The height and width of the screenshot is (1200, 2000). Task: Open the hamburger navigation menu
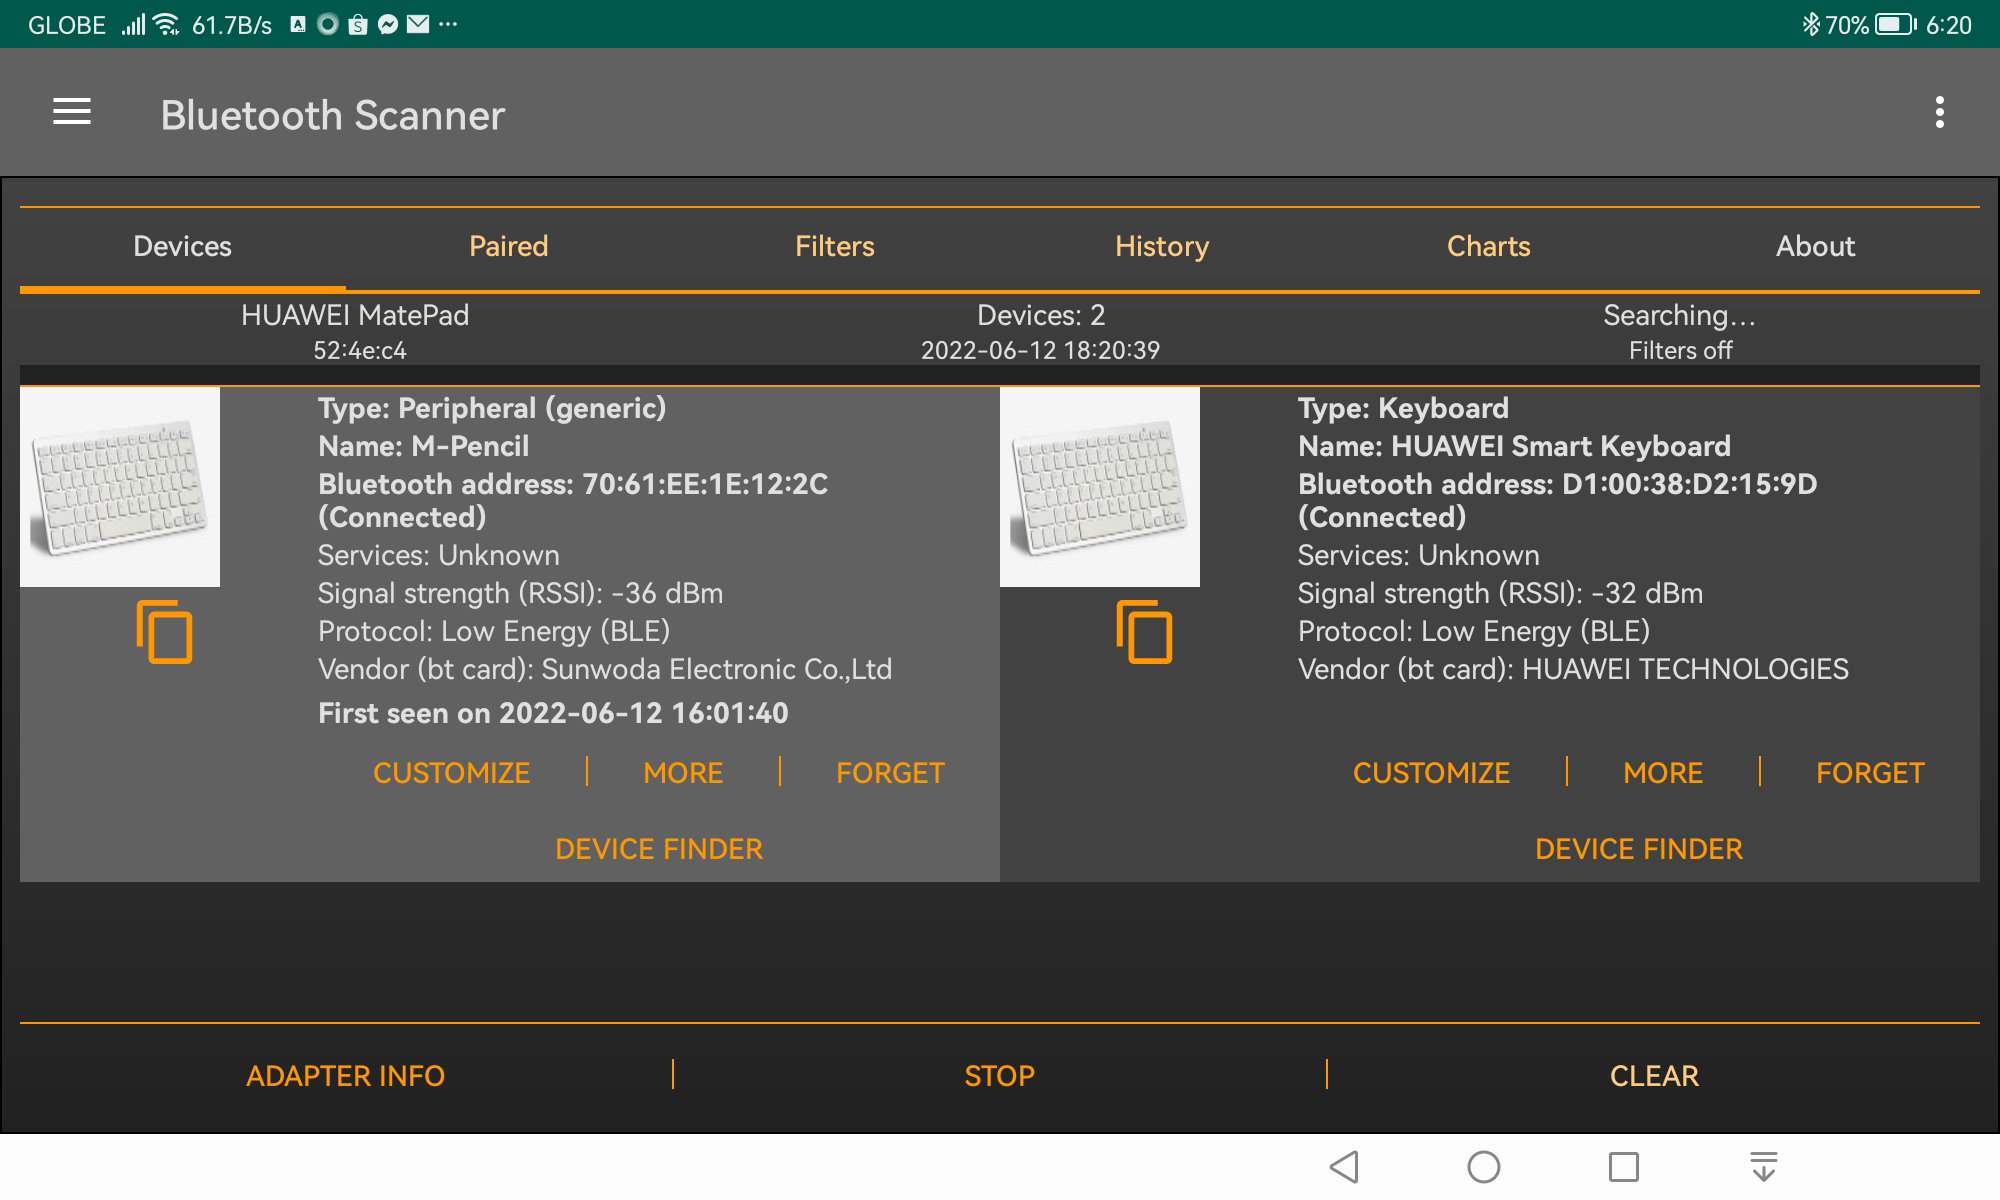tap(72, 112)
